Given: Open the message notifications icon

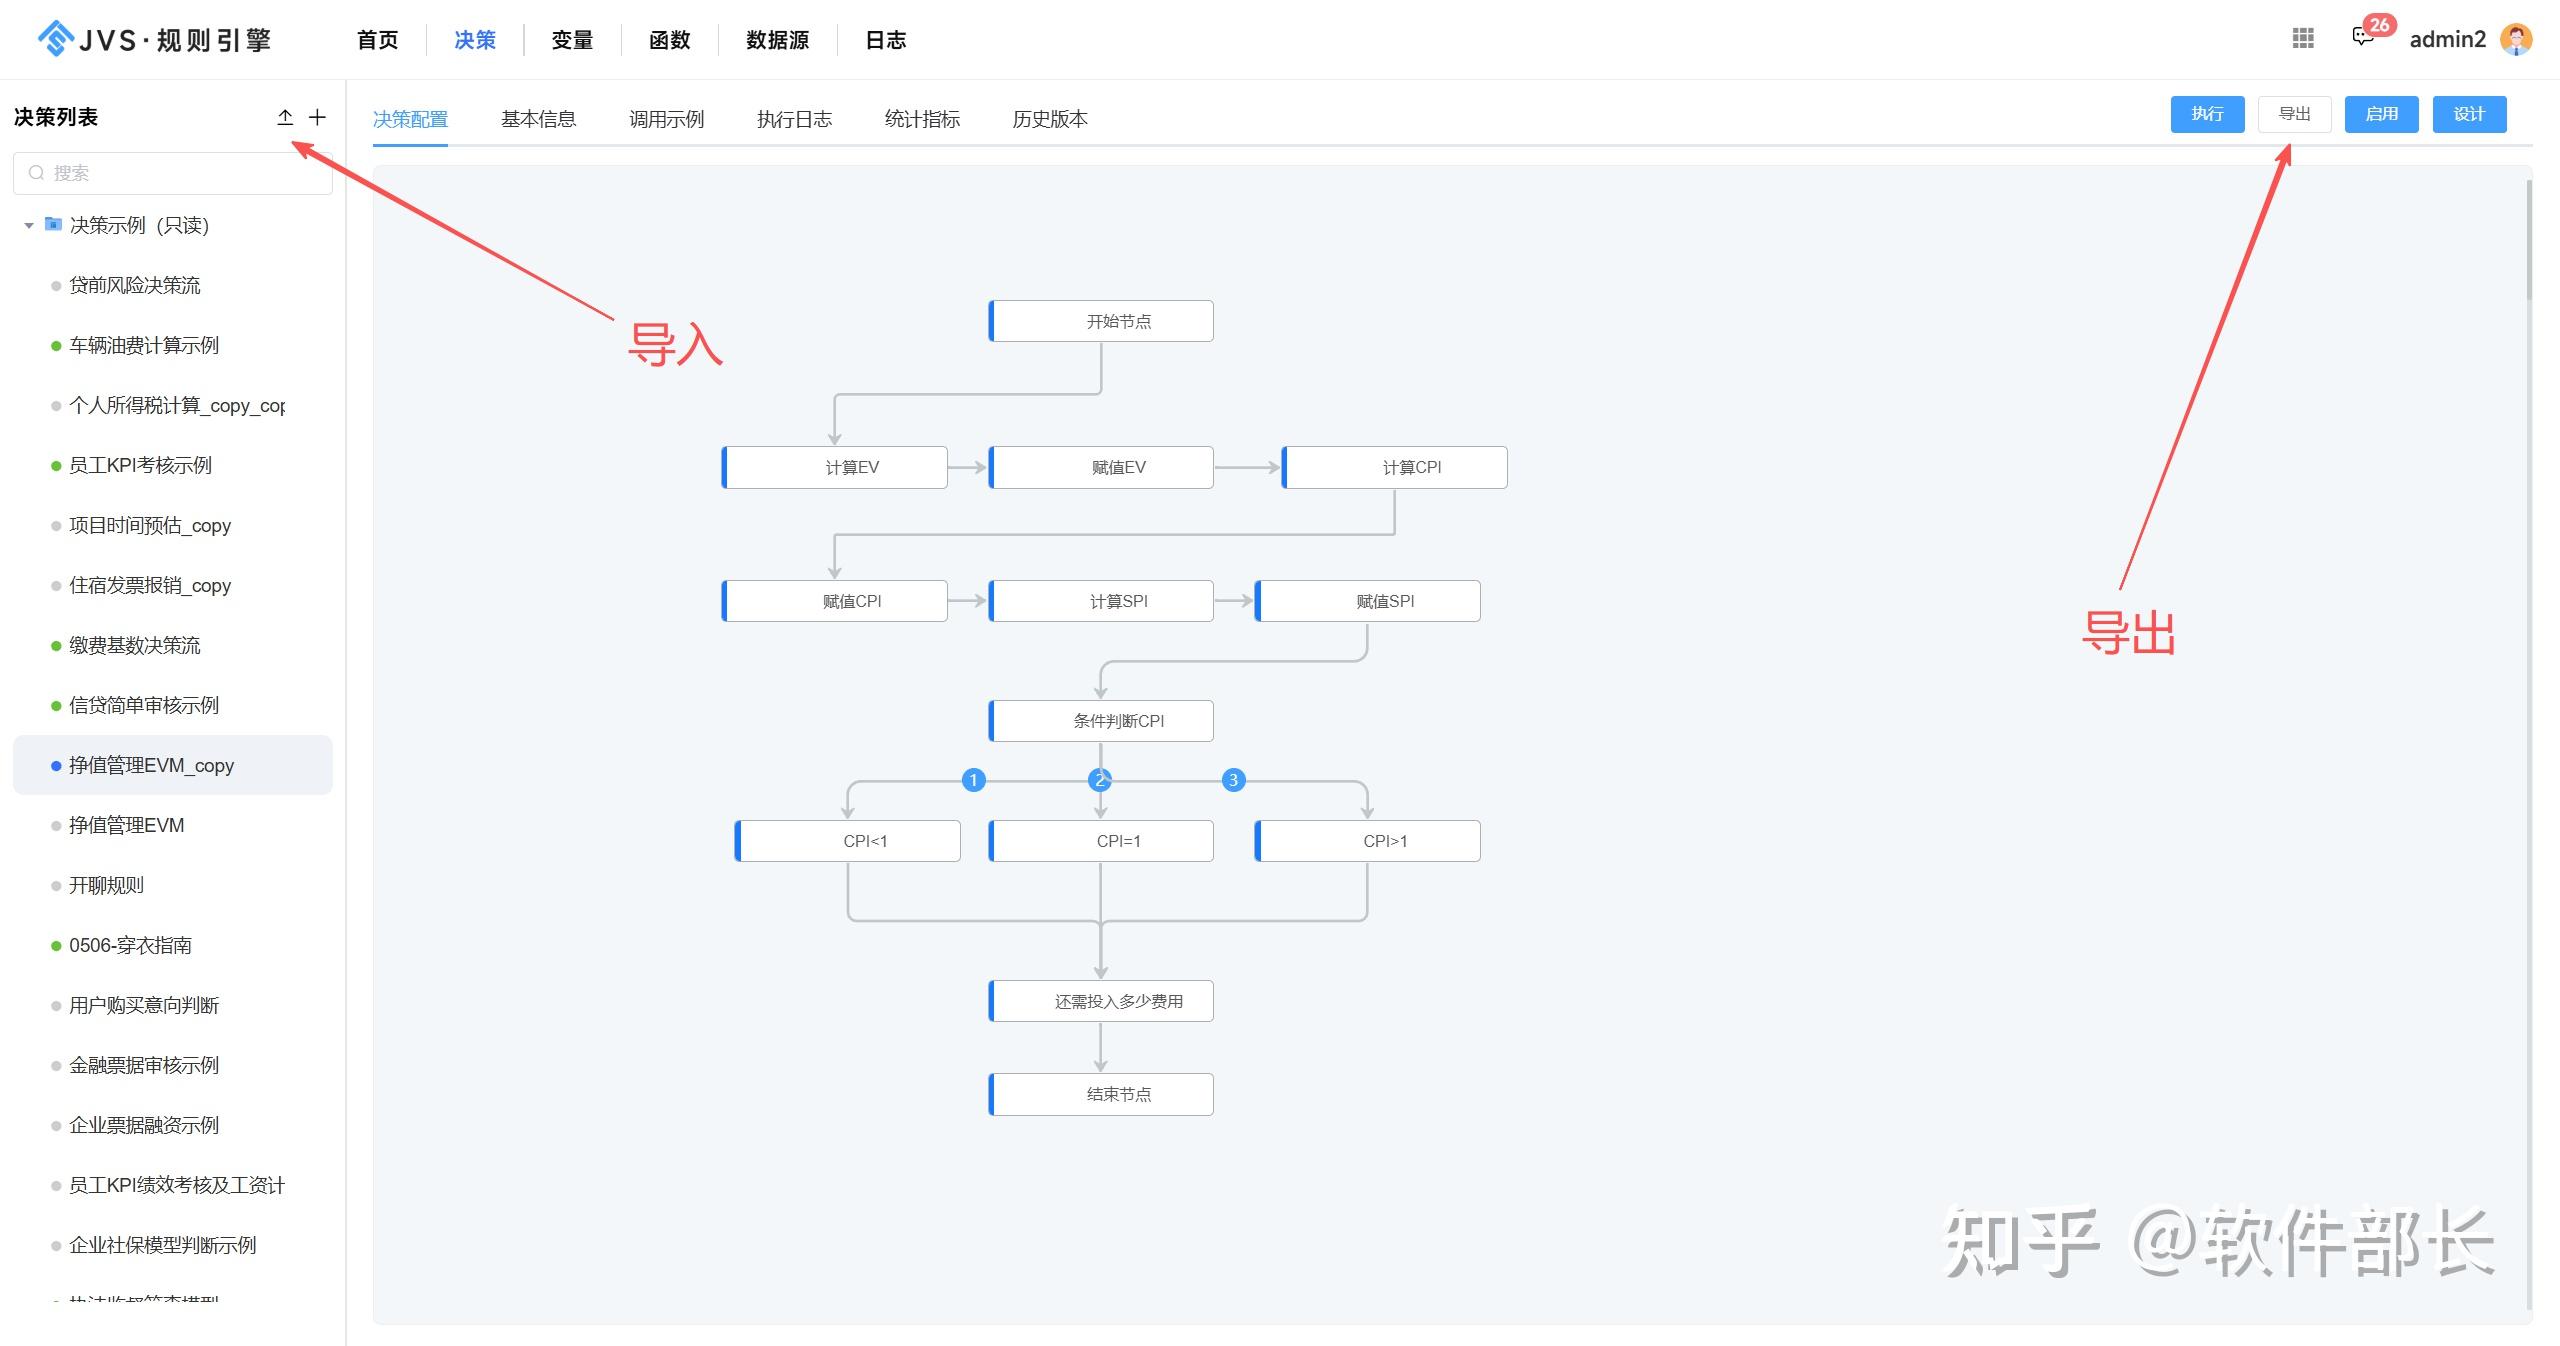Looking at the screenshot, I should click(2363, 38).
